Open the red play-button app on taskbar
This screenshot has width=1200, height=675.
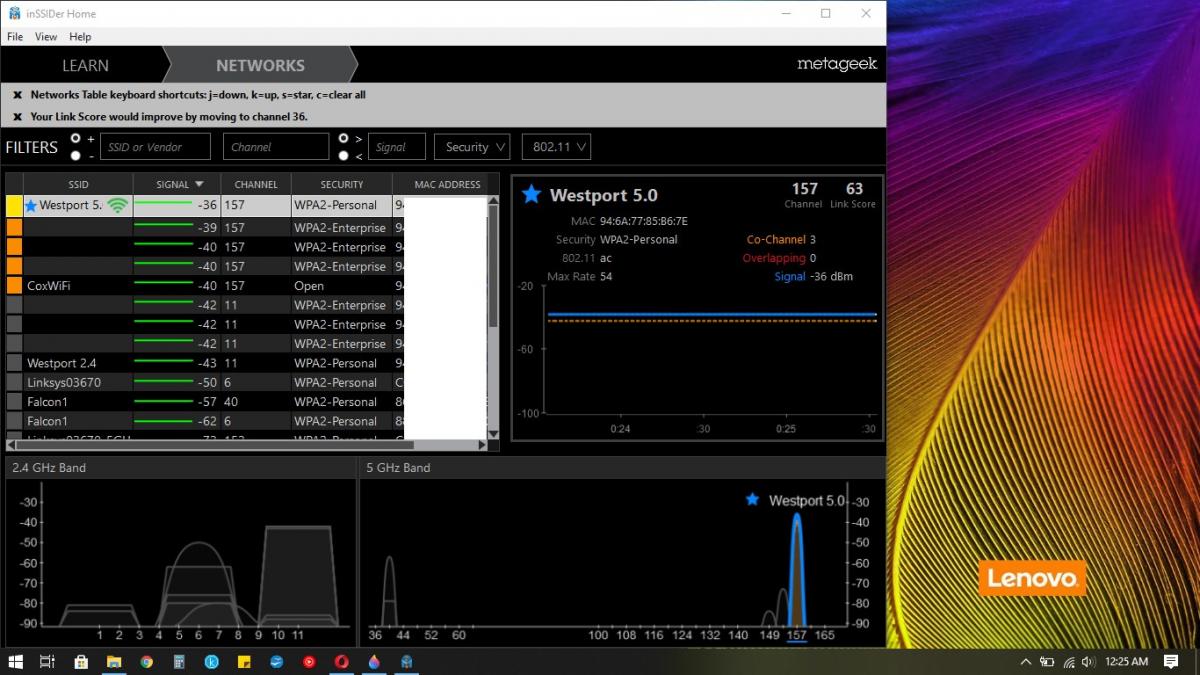click(309, 661)
